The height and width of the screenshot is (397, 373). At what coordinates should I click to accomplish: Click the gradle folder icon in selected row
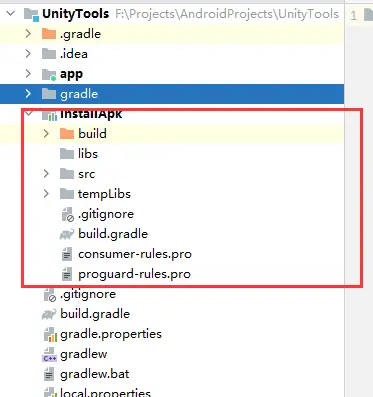pos(49,94)
